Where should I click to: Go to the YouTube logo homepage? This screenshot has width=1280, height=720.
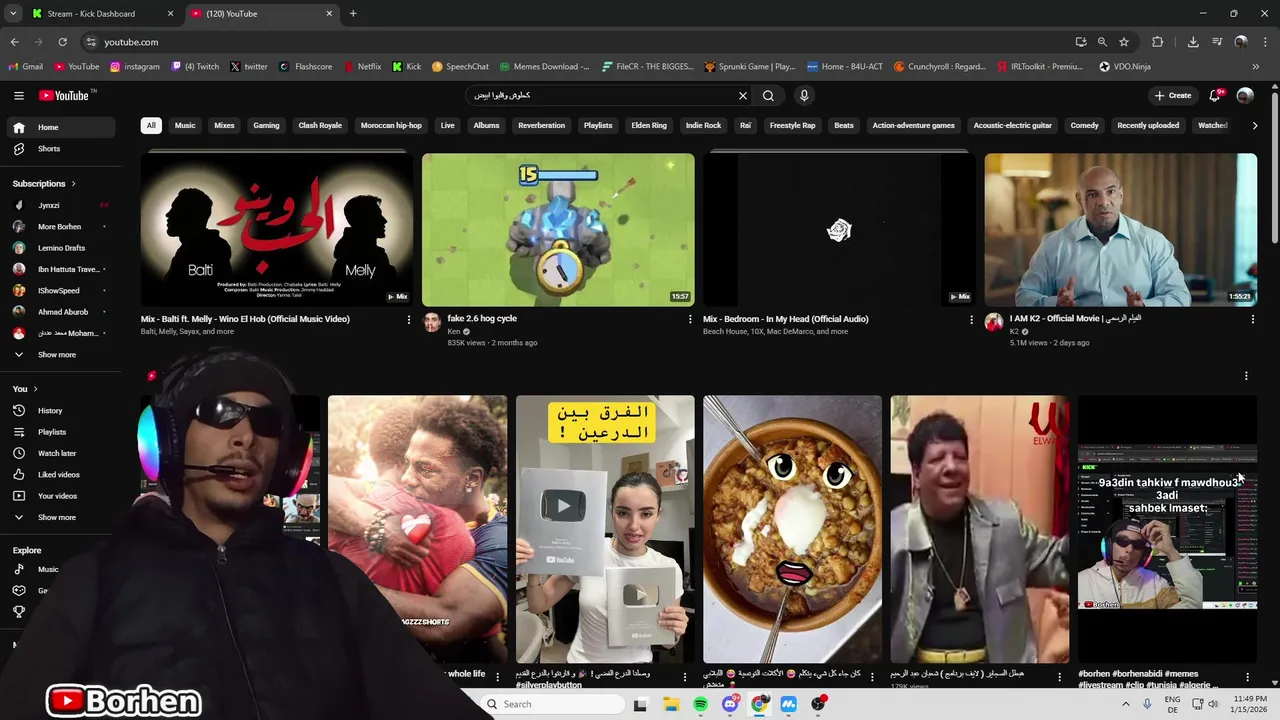[66, 96]
